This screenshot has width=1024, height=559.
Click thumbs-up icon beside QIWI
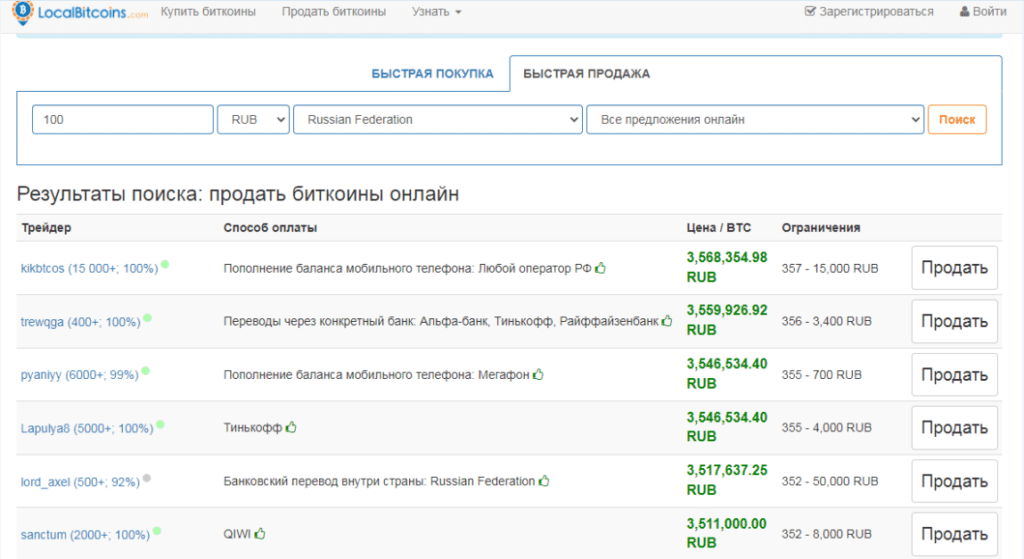(260, 534)
